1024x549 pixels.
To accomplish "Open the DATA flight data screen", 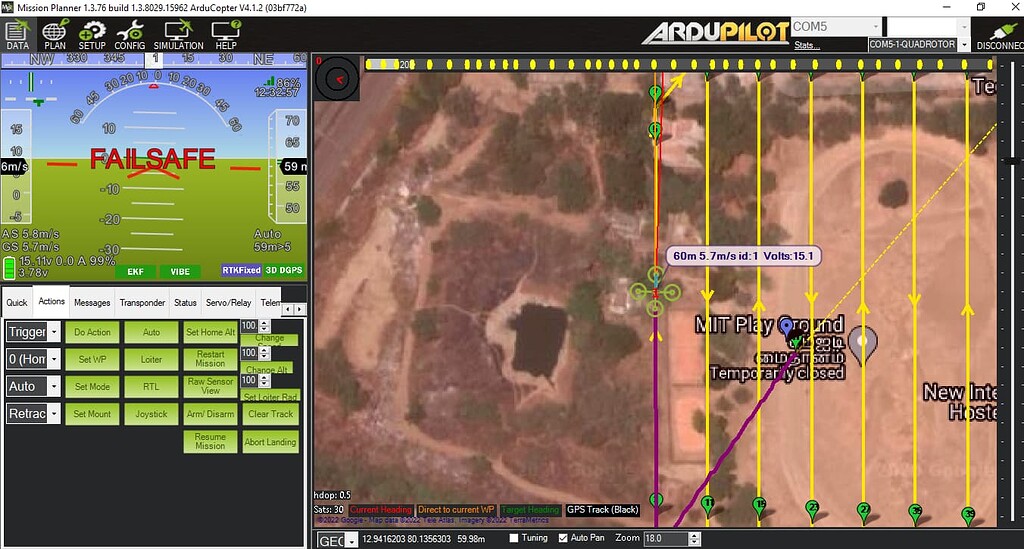I will (17, 35).
